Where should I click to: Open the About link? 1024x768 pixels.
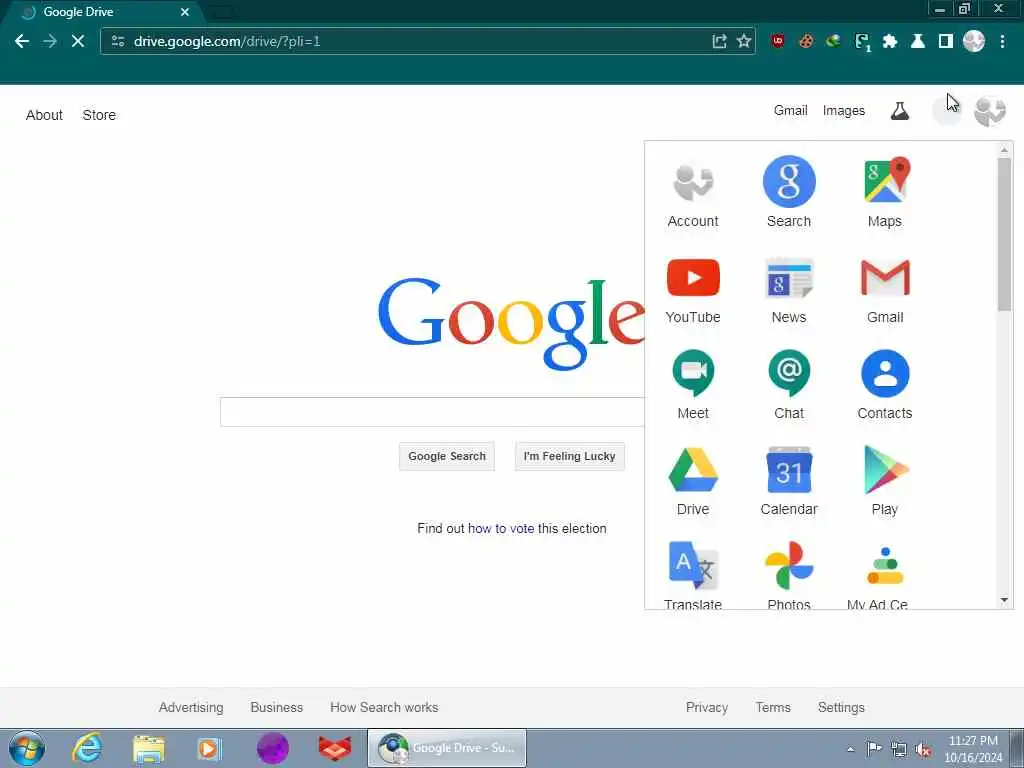(44, 115)
